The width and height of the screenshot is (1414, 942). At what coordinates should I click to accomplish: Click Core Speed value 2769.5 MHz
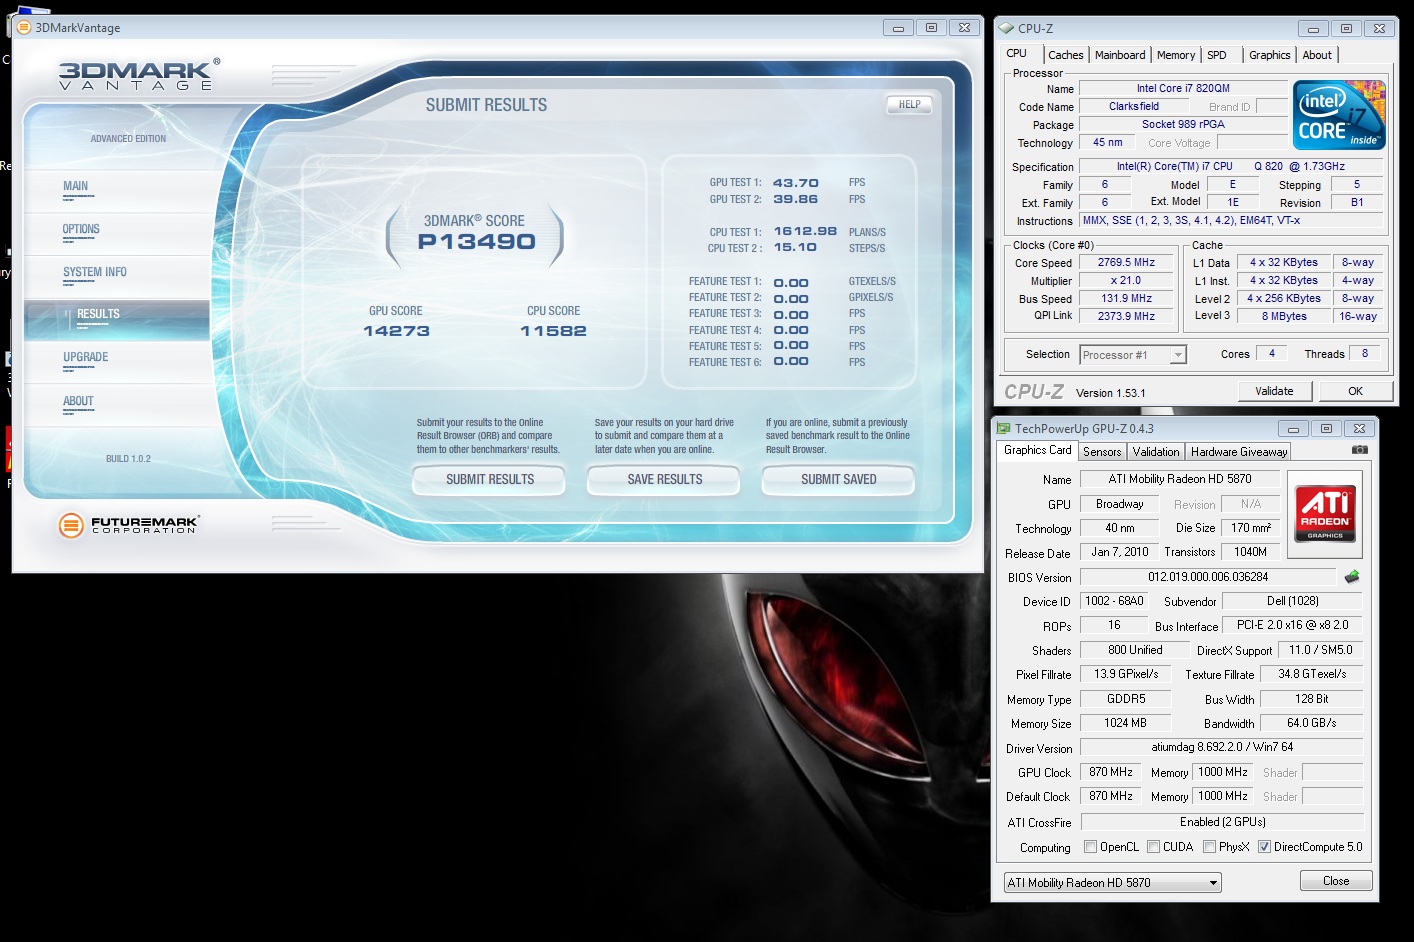click(x=1126, y=262)
